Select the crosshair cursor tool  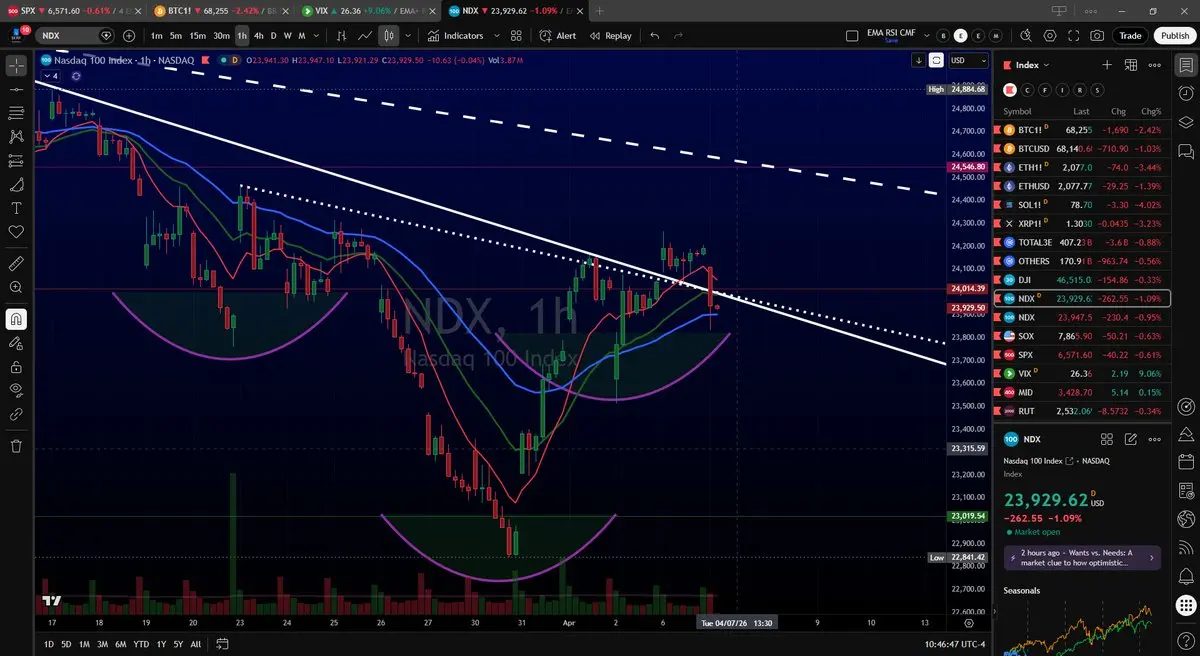16,66
